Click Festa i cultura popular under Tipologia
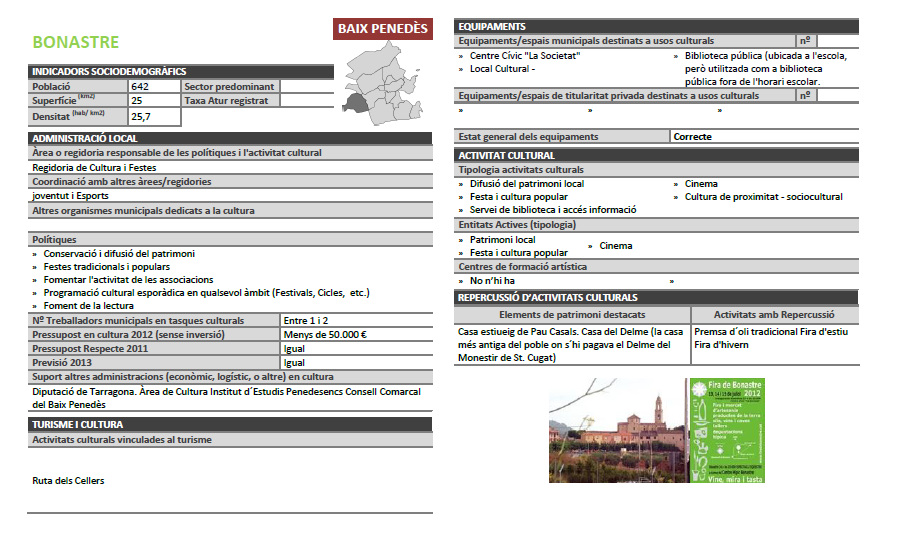This screenshot has width=902, height=534. click(x=519, y=197)
